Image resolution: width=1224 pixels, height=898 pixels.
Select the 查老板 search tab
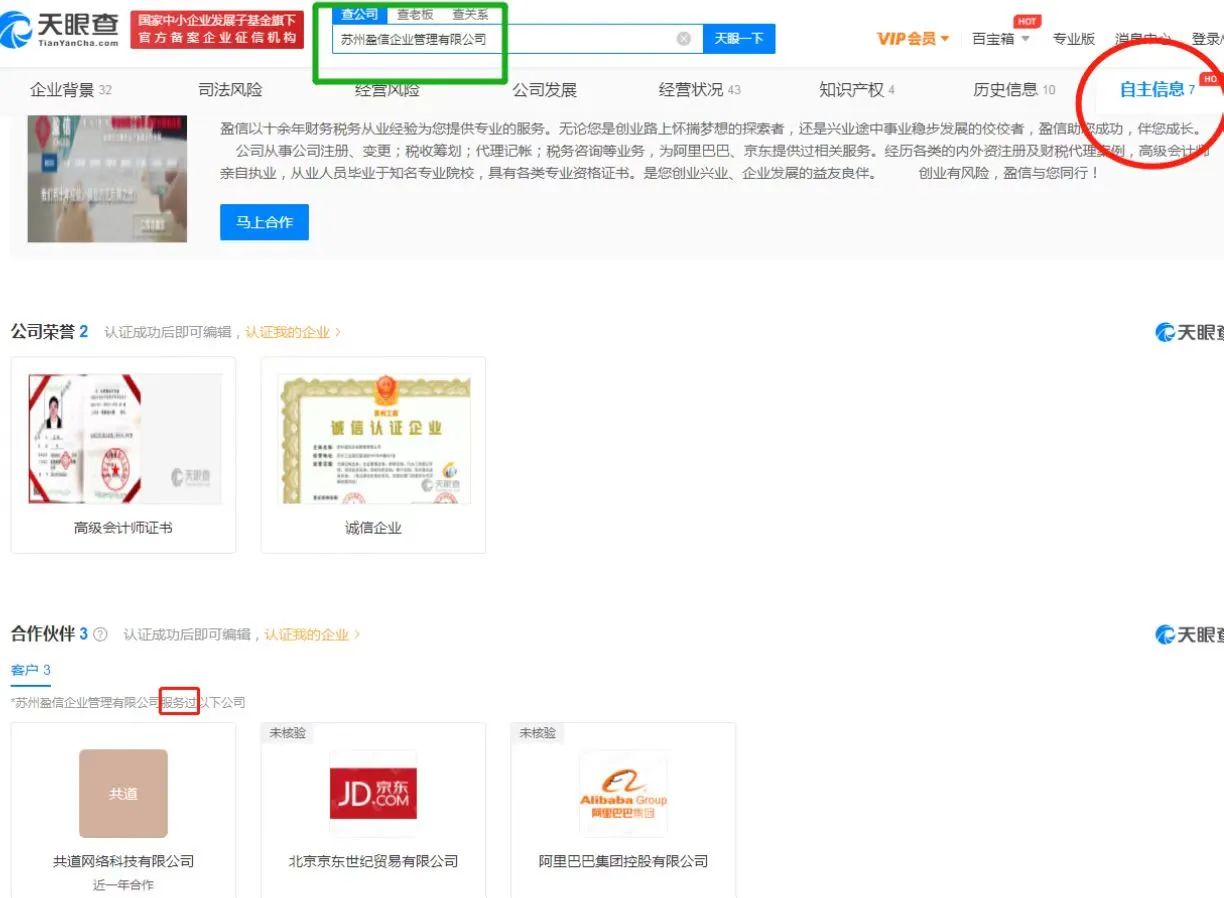click(x=415, y=14)
